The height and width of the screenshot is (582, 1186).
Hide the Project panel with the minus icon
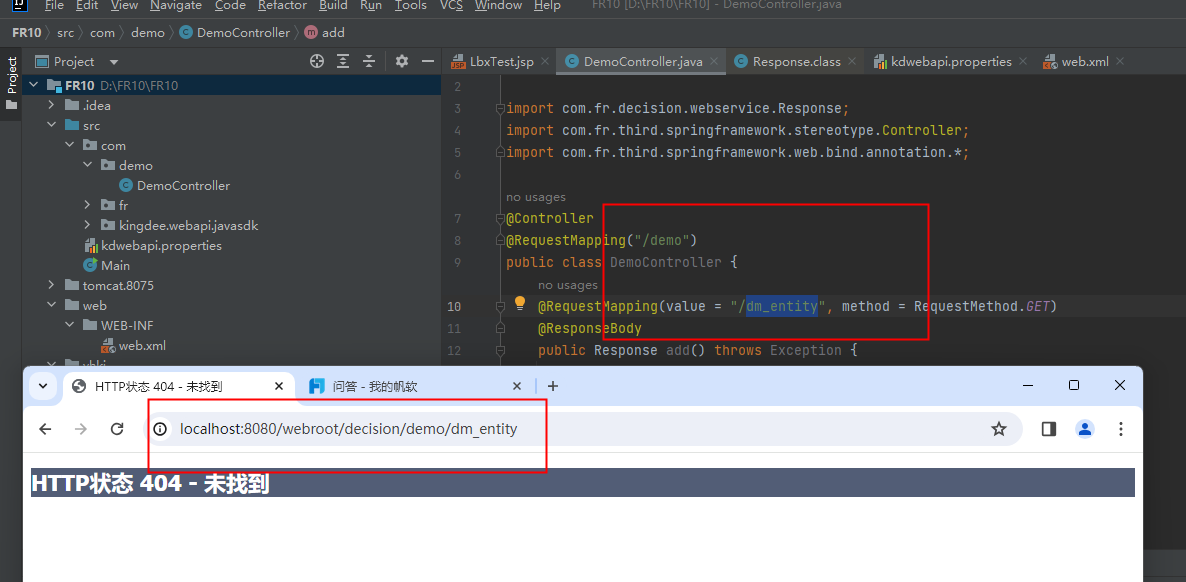point(428,61)
